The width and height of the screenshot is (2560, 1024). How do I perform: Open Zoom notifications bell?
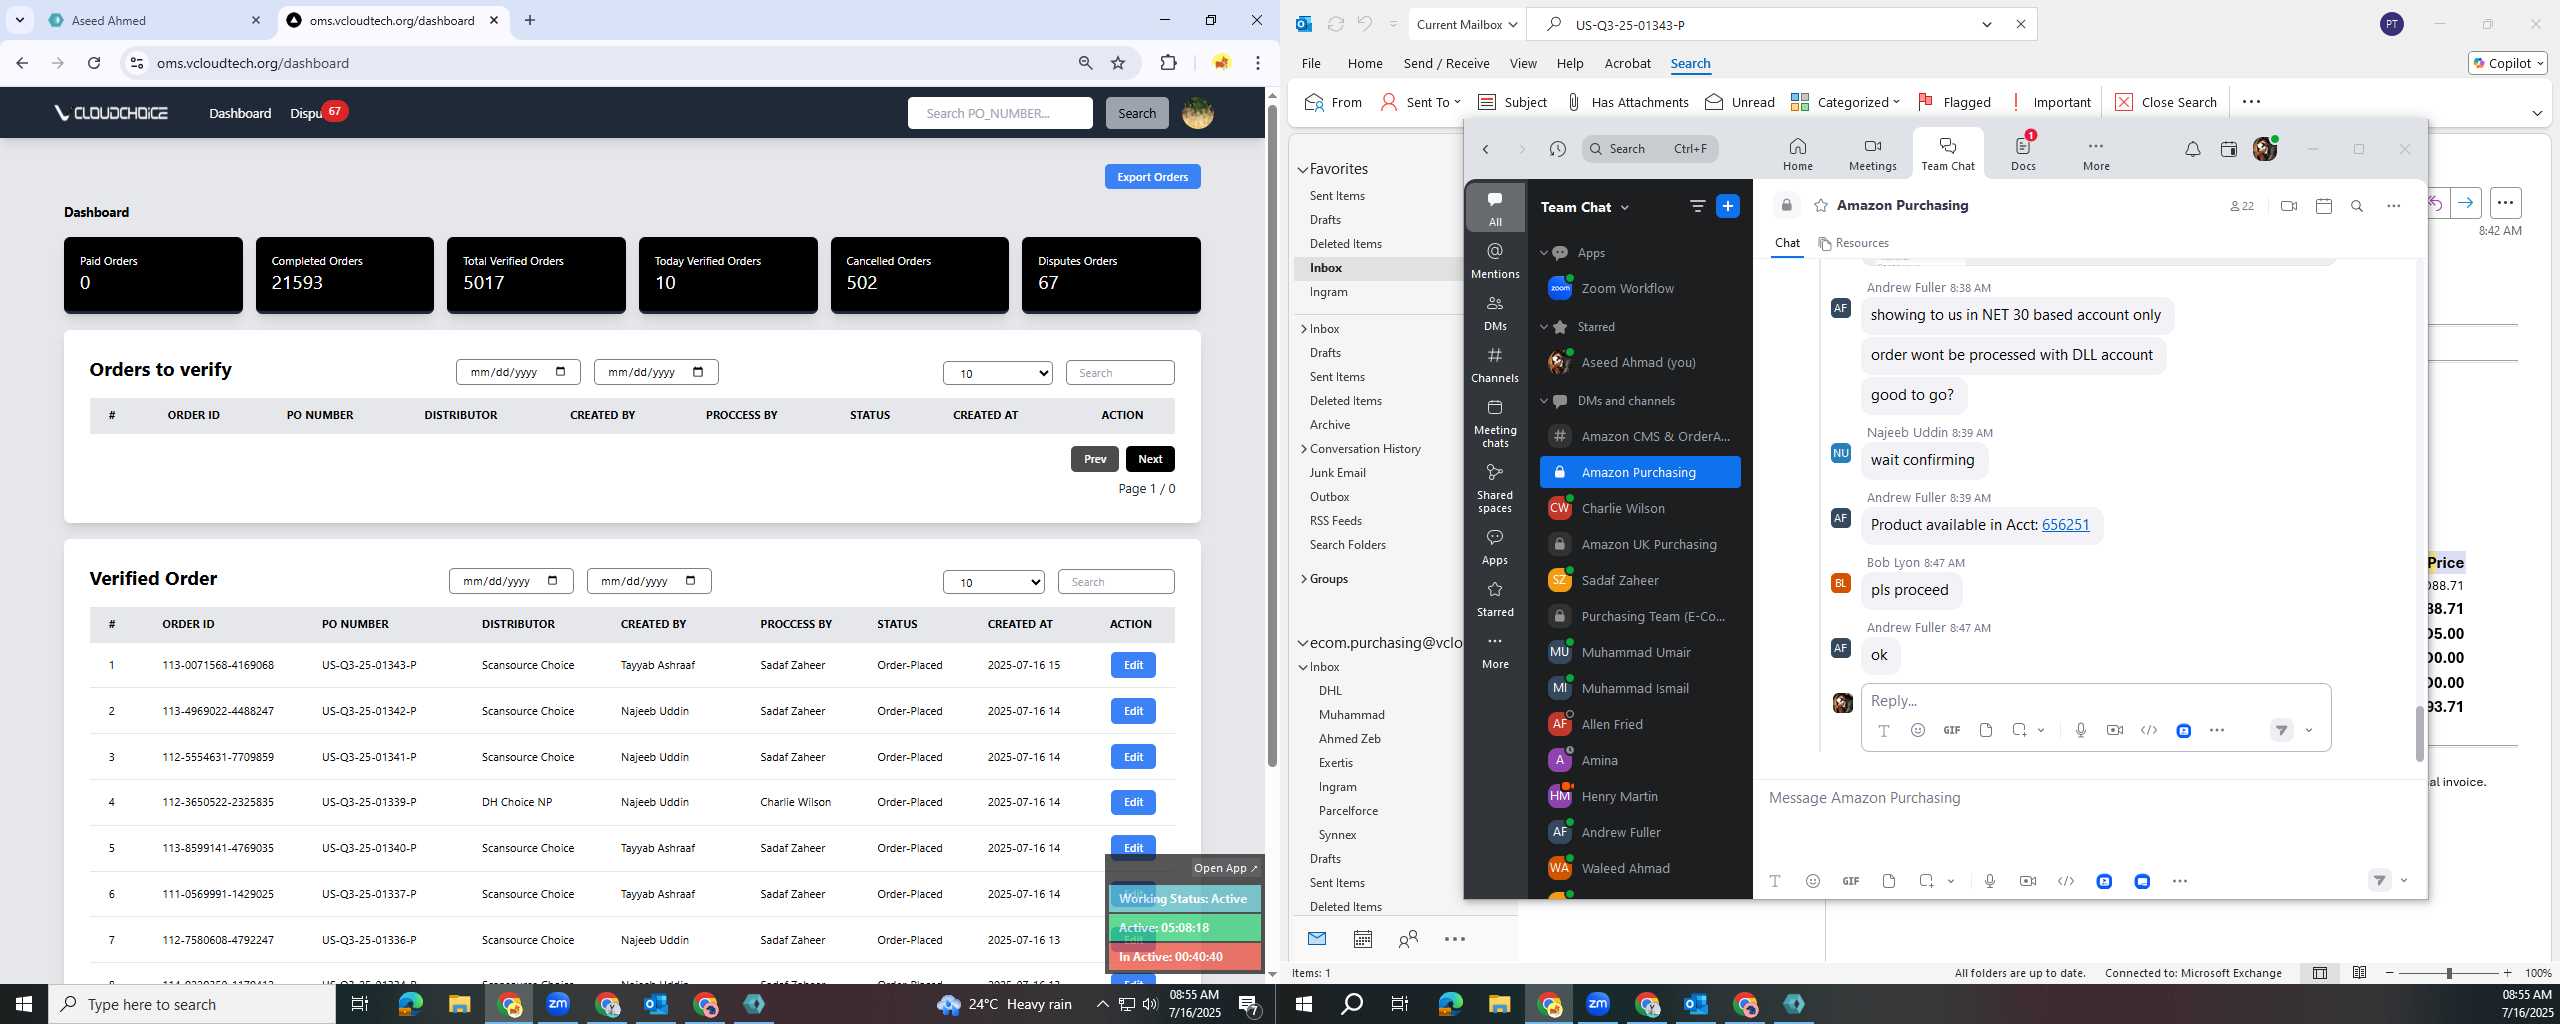2192,149
